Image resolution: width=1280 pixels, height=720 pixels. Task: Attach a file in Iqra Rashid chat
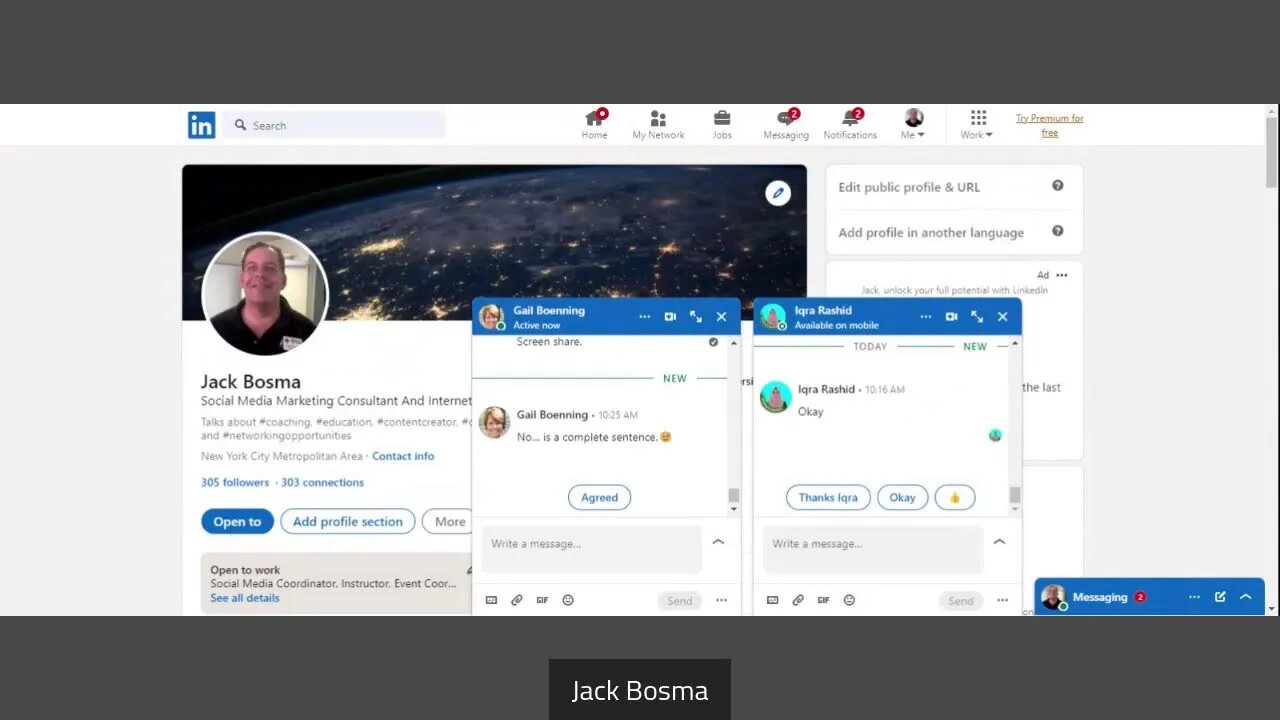coord(798,600)
